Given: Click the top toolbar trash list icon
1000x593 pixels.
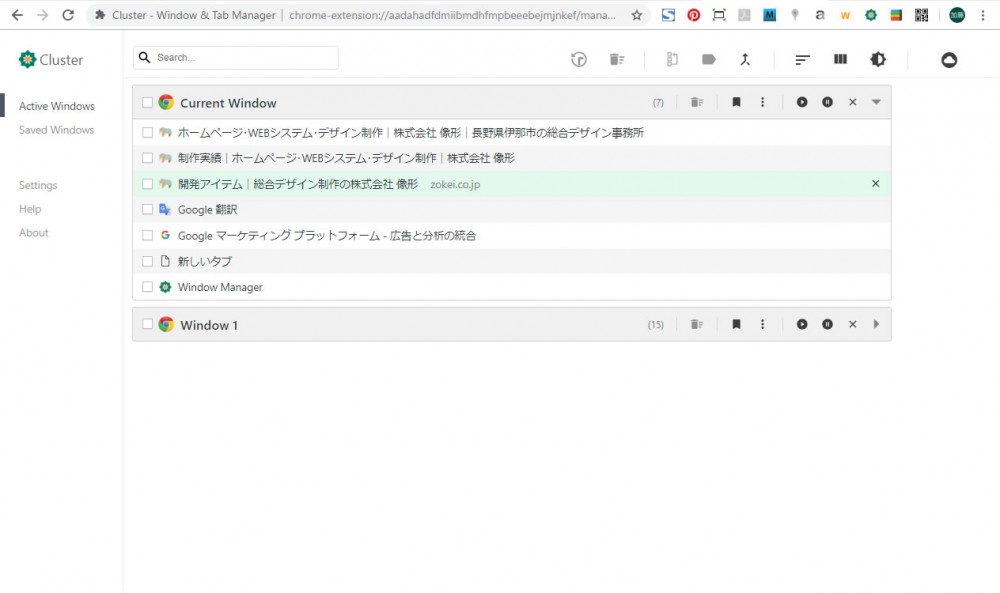Looking at the screenshot, I should click(617, 59).
